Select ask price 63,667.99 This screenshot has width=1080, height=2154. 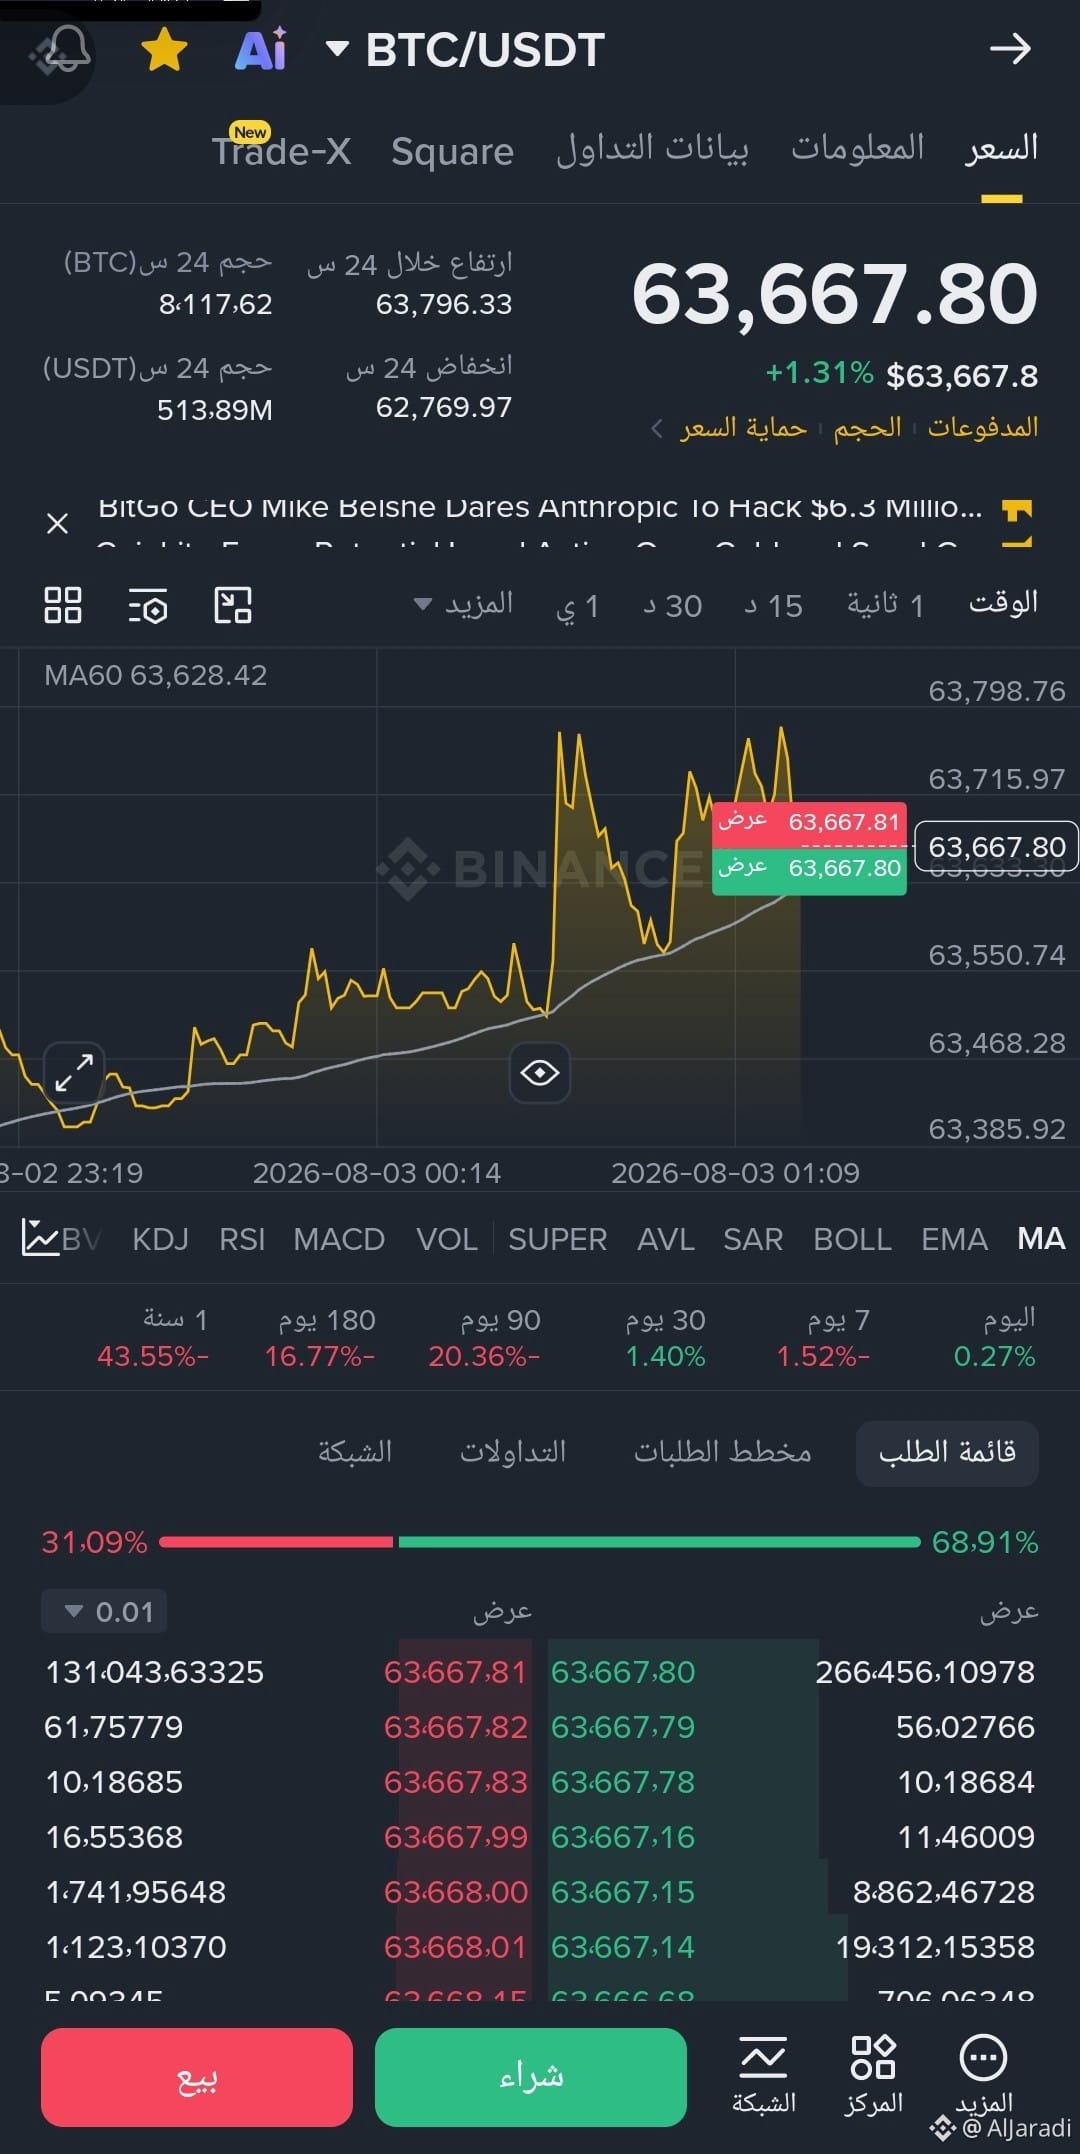[455, 1837]
